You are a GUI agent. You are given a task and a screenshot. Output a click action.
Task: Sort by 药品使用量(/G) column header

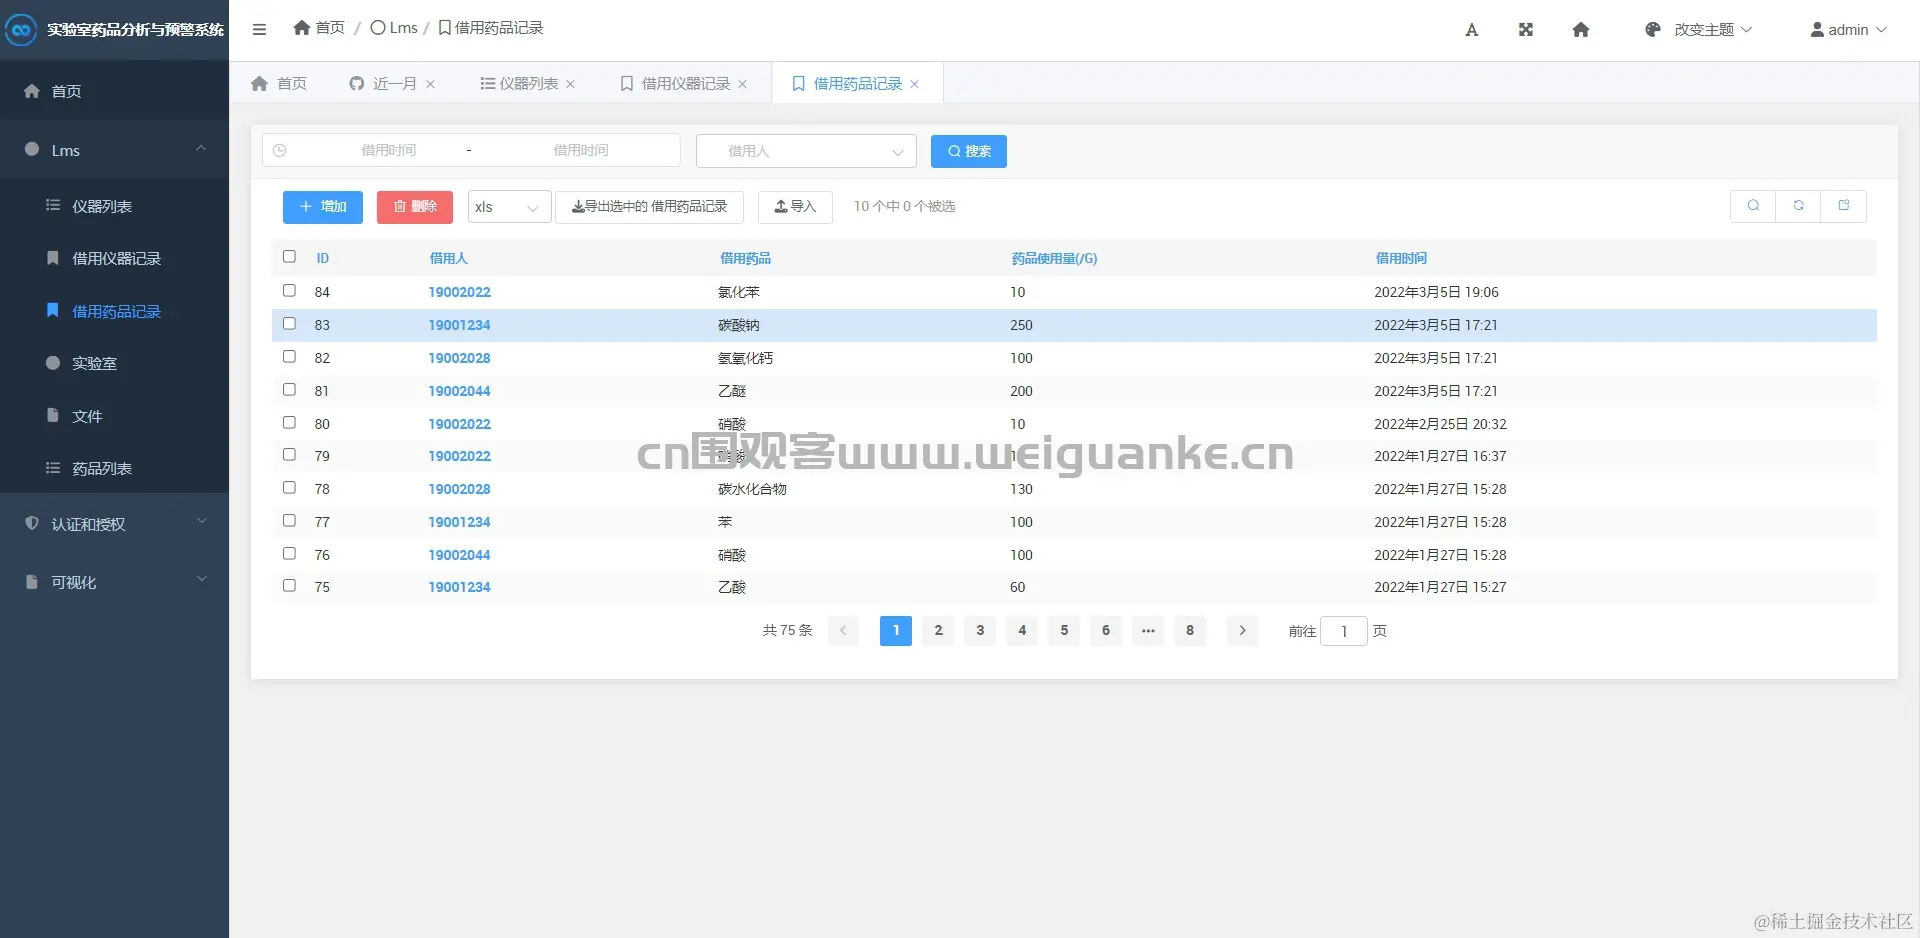(x=1054, y=258)
